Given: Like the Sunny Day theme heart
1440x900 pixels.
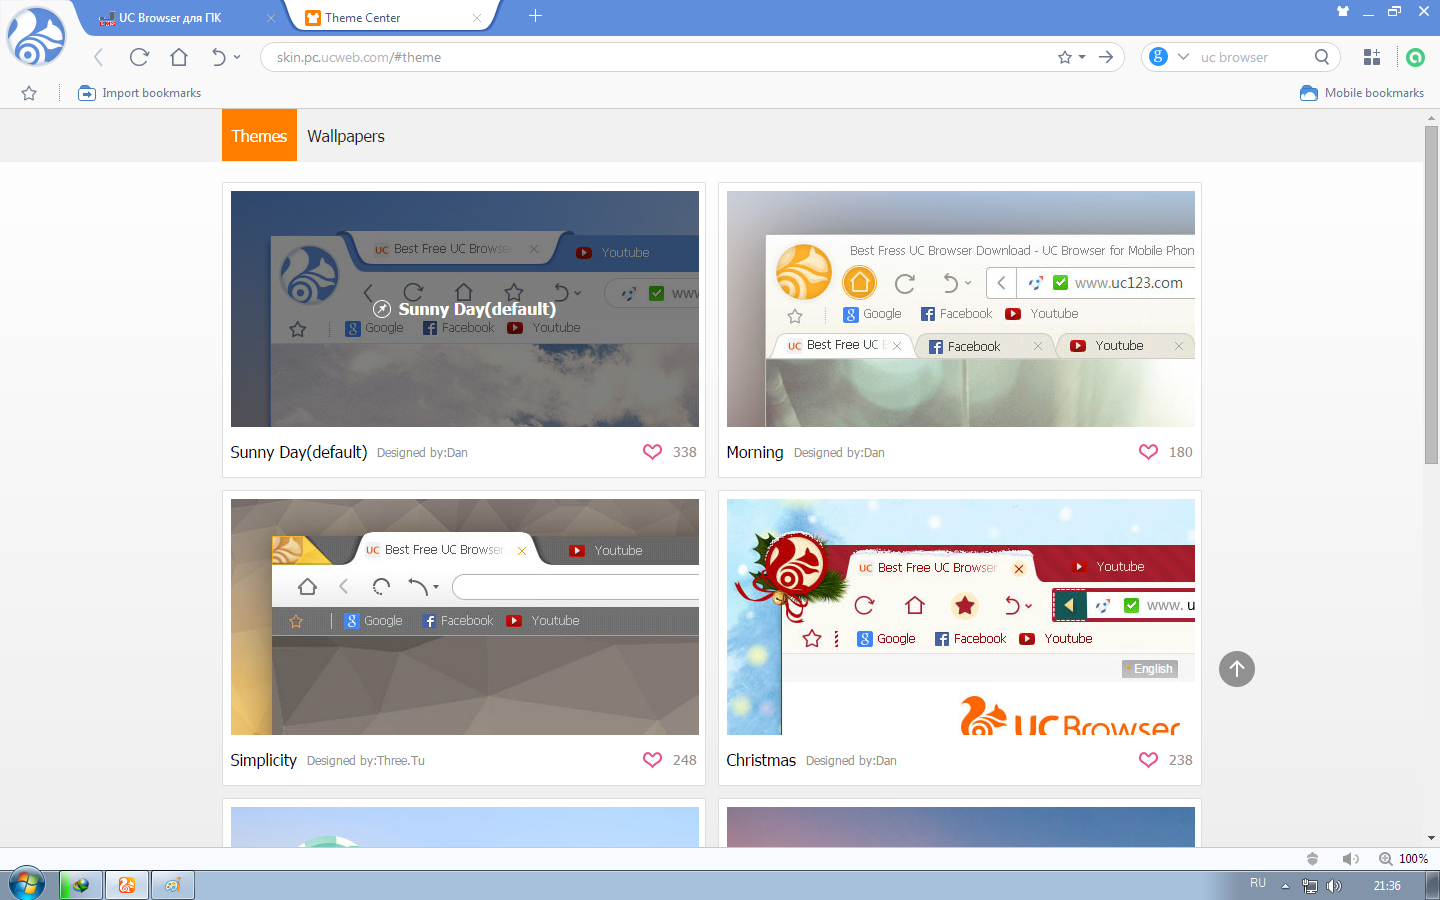Looking at the screenshot, I should (652, 452).
